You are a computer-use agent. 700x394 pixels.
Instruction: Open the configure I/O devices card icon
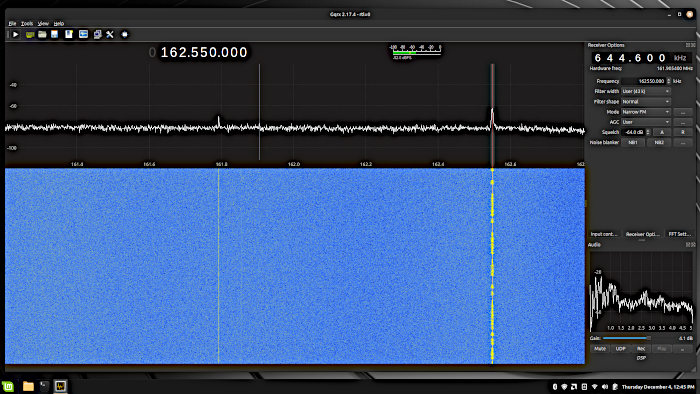point(29,34)
